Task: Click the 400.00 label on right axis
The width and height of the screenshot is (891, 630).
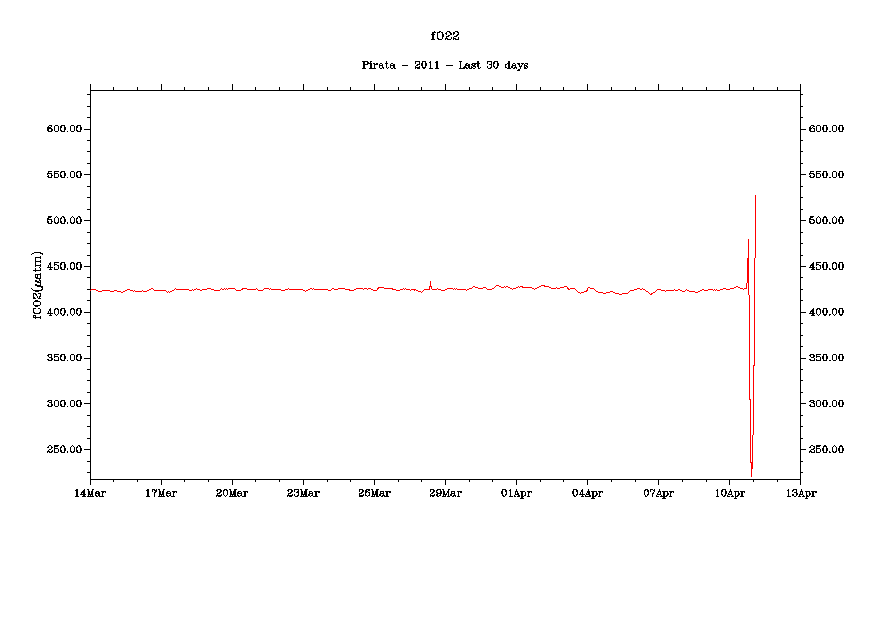Action: point(827,312)
